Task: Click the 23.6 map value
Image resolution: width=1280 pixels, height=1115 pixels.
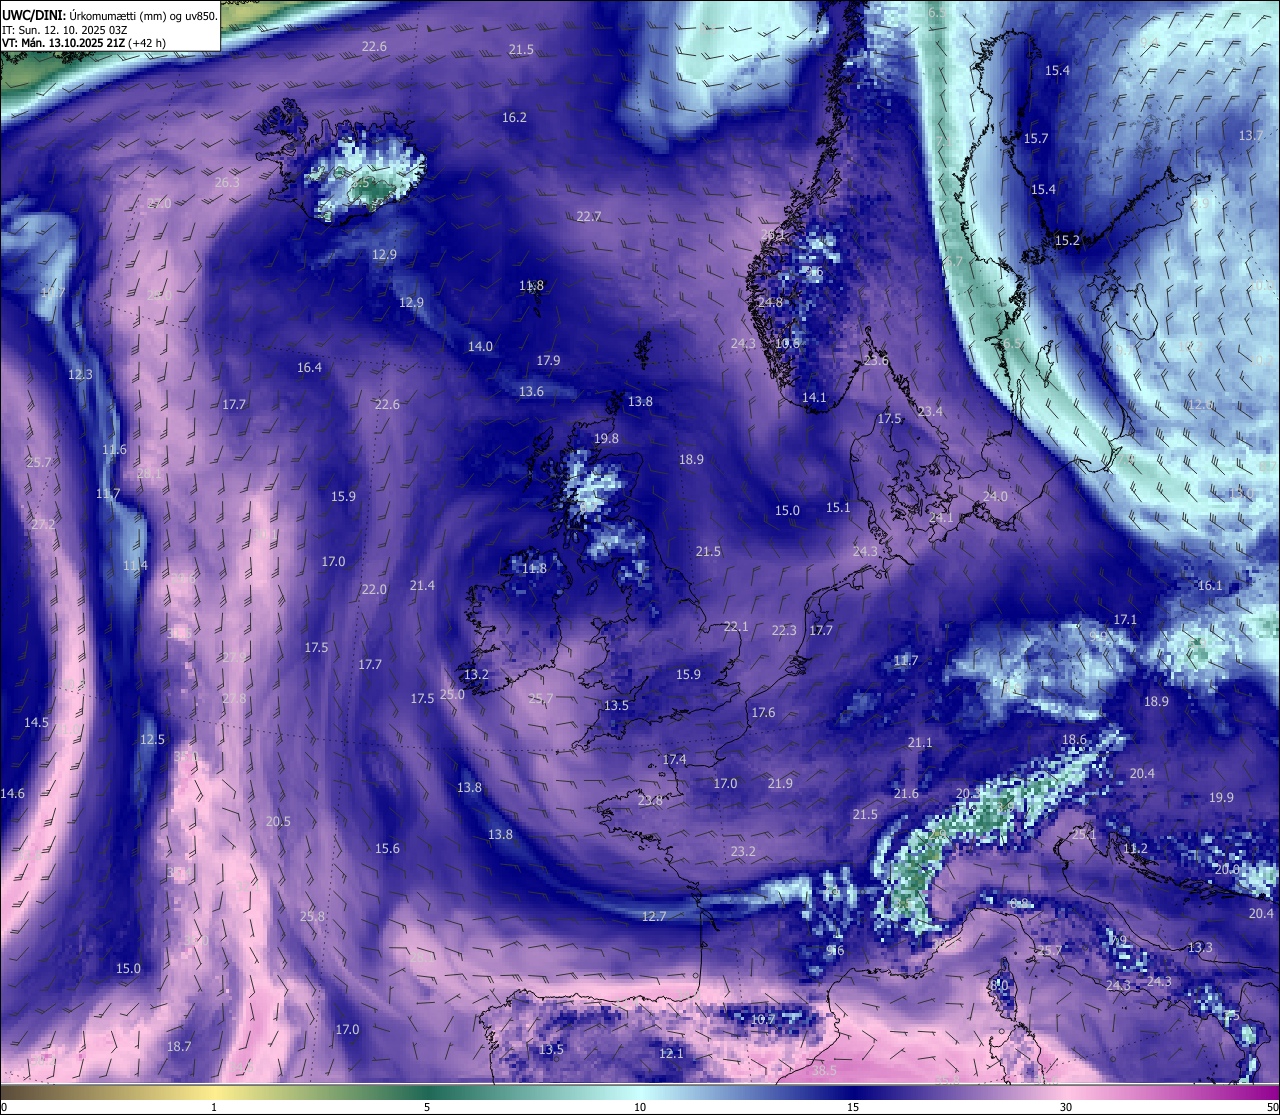Action: click(876, 360)
